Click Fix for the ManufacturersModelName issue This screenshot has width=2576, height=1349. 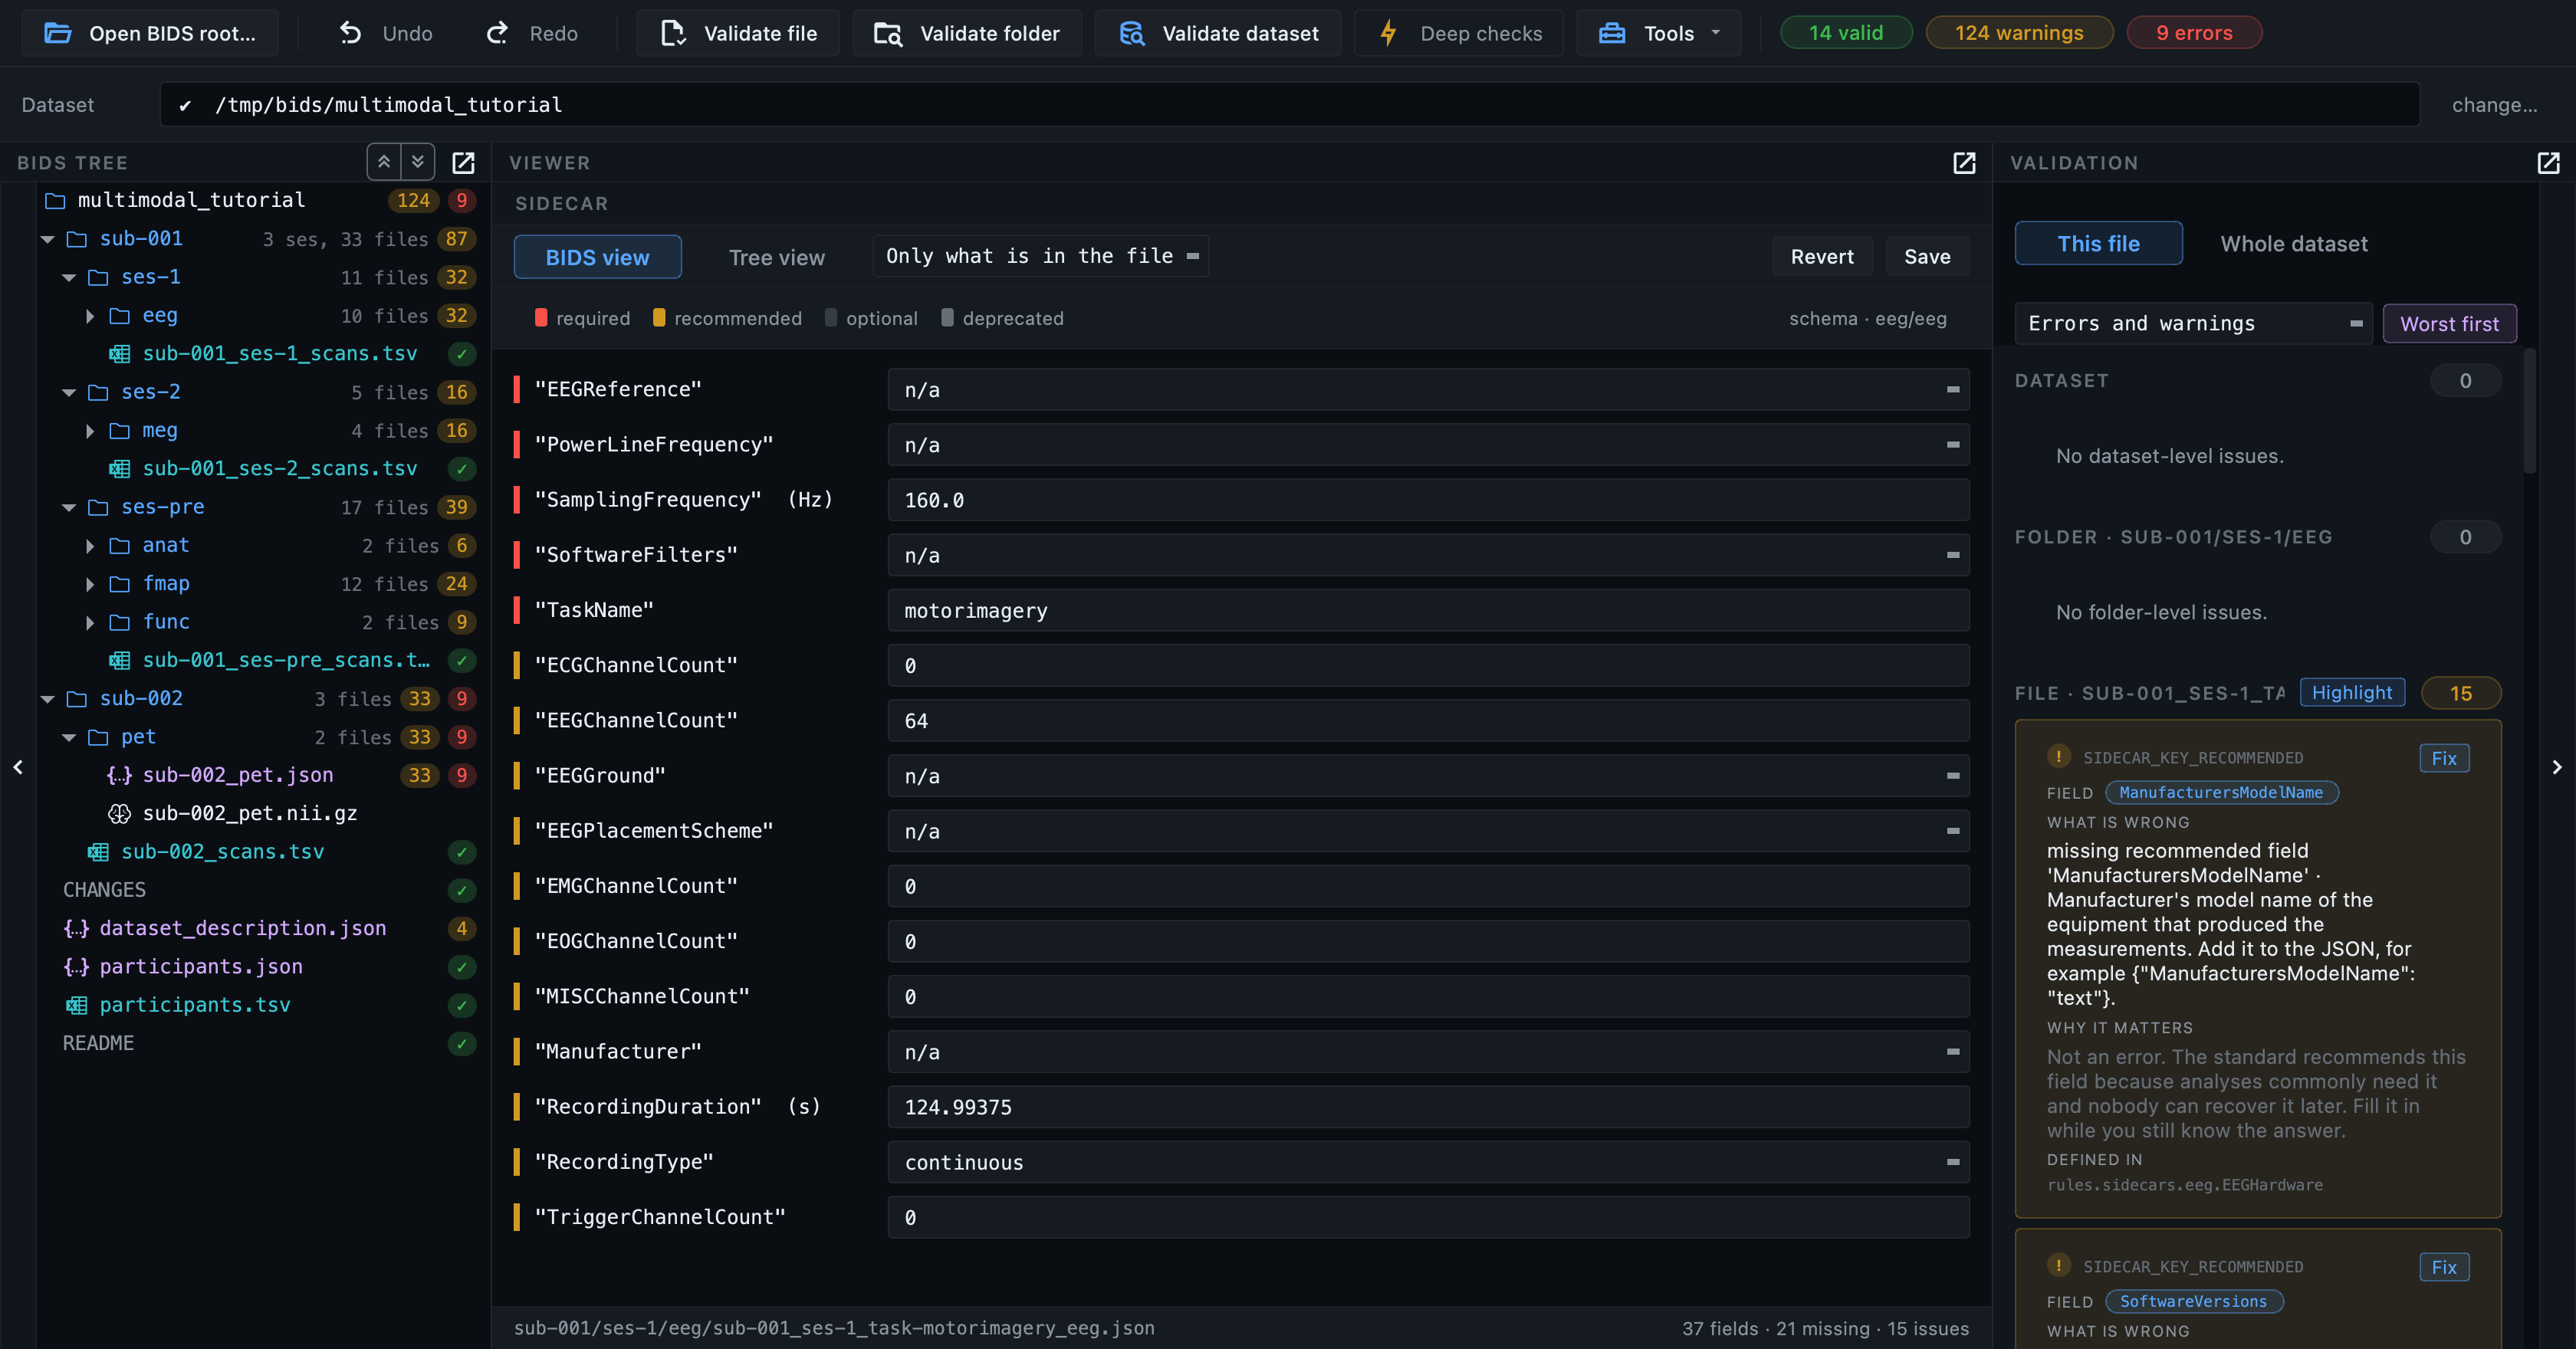click(x=2444, y=757)
